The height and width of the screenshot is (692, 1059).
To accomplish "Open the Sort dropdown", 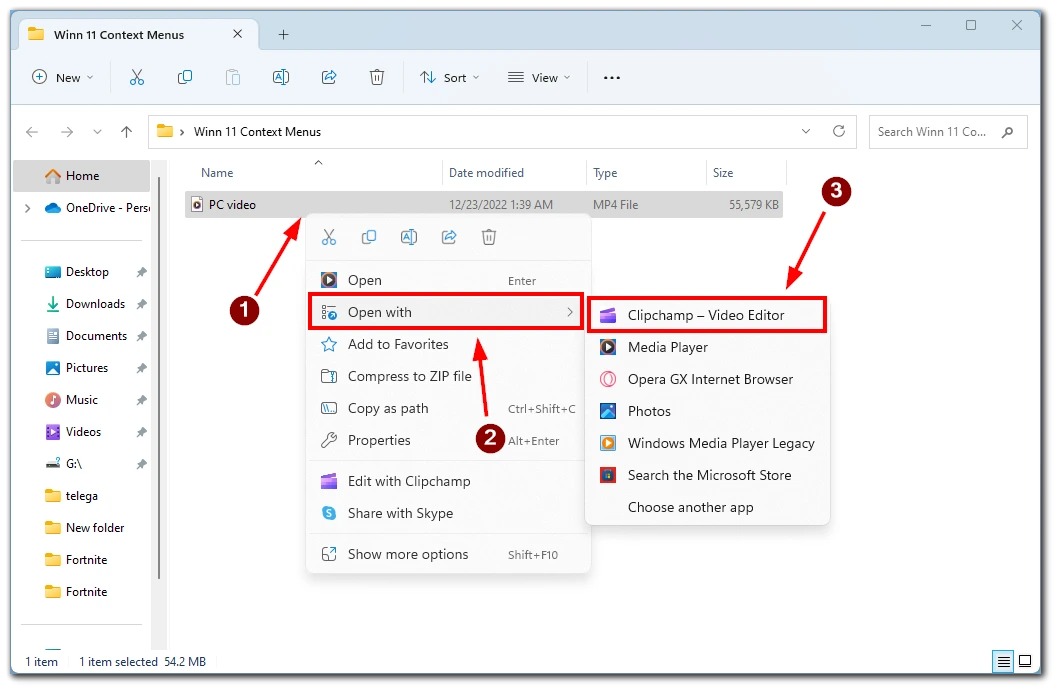I will pos(450,78).
